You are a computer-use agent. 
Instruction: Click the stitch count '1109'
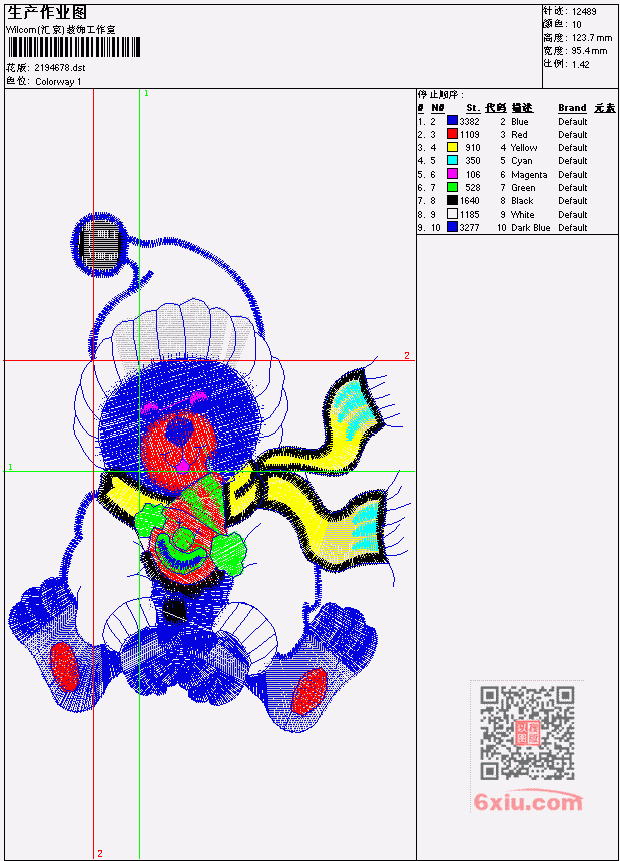click(x=470, y=135)
